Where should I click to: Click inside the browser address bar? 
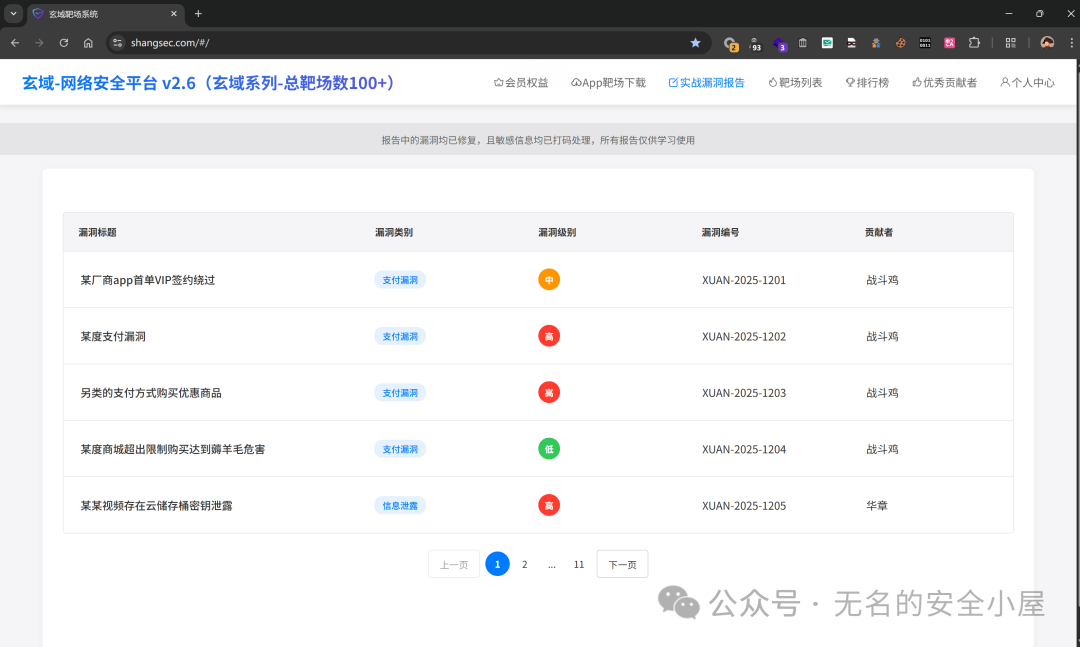pos(300,42)
